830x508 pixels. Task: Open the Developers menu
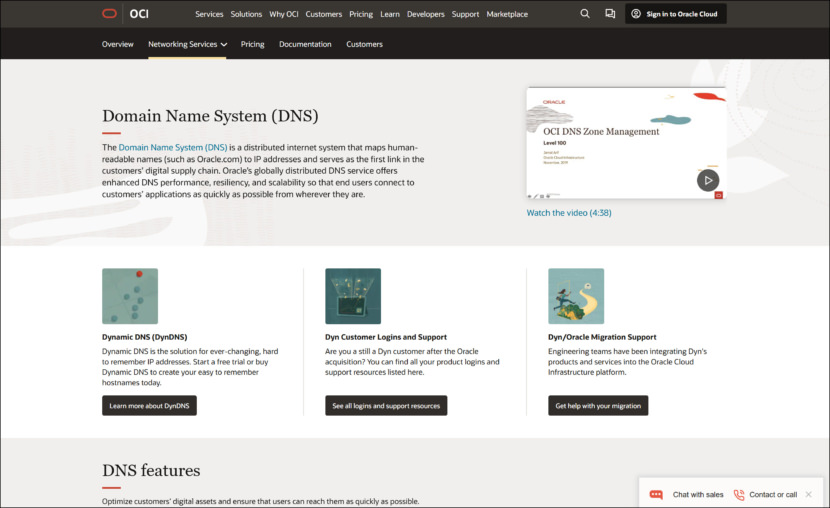(426, 14)
